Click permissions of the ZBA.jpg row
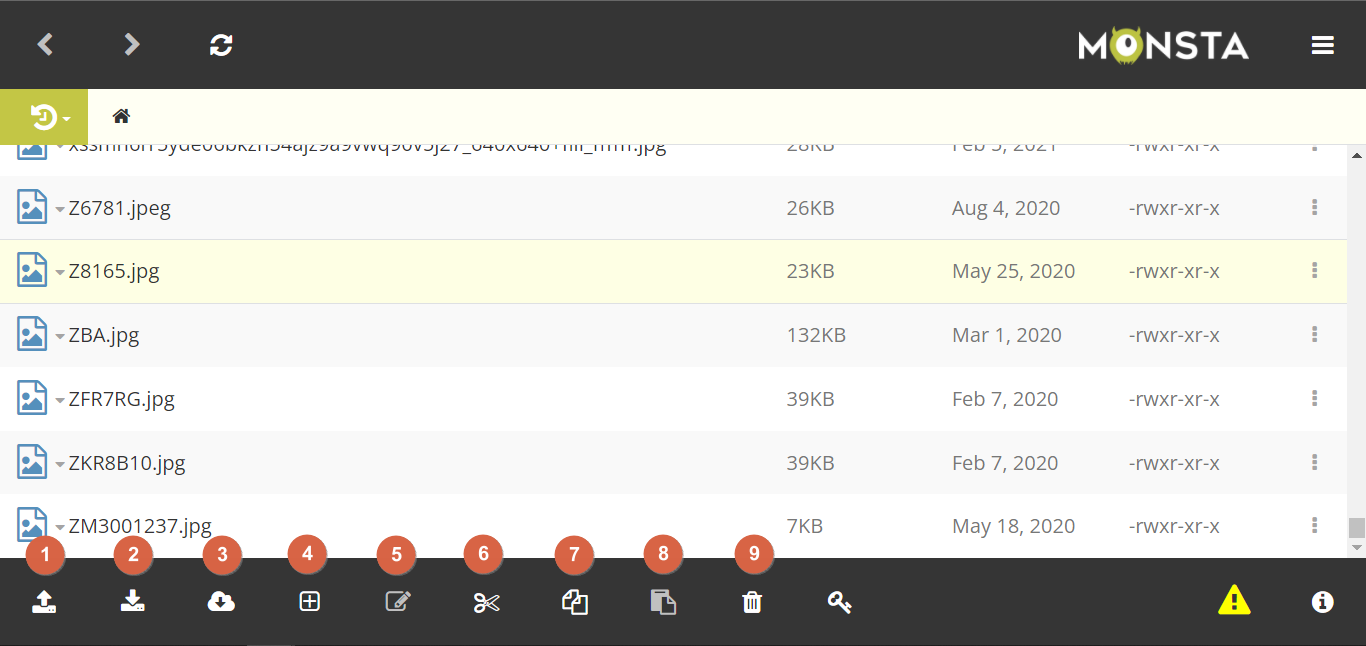The image size is (1366, 646). (x=1174, y=335)
